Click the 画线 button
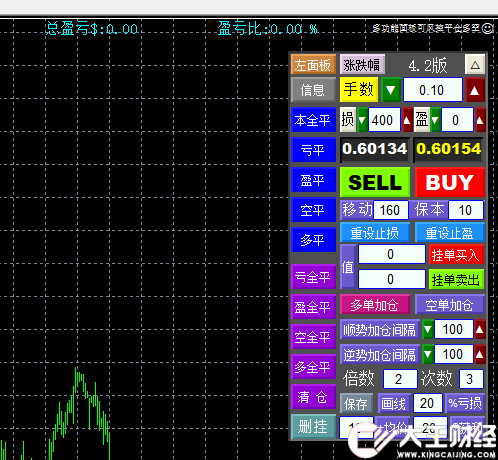 pyautogui.click(x=394, y=403)
